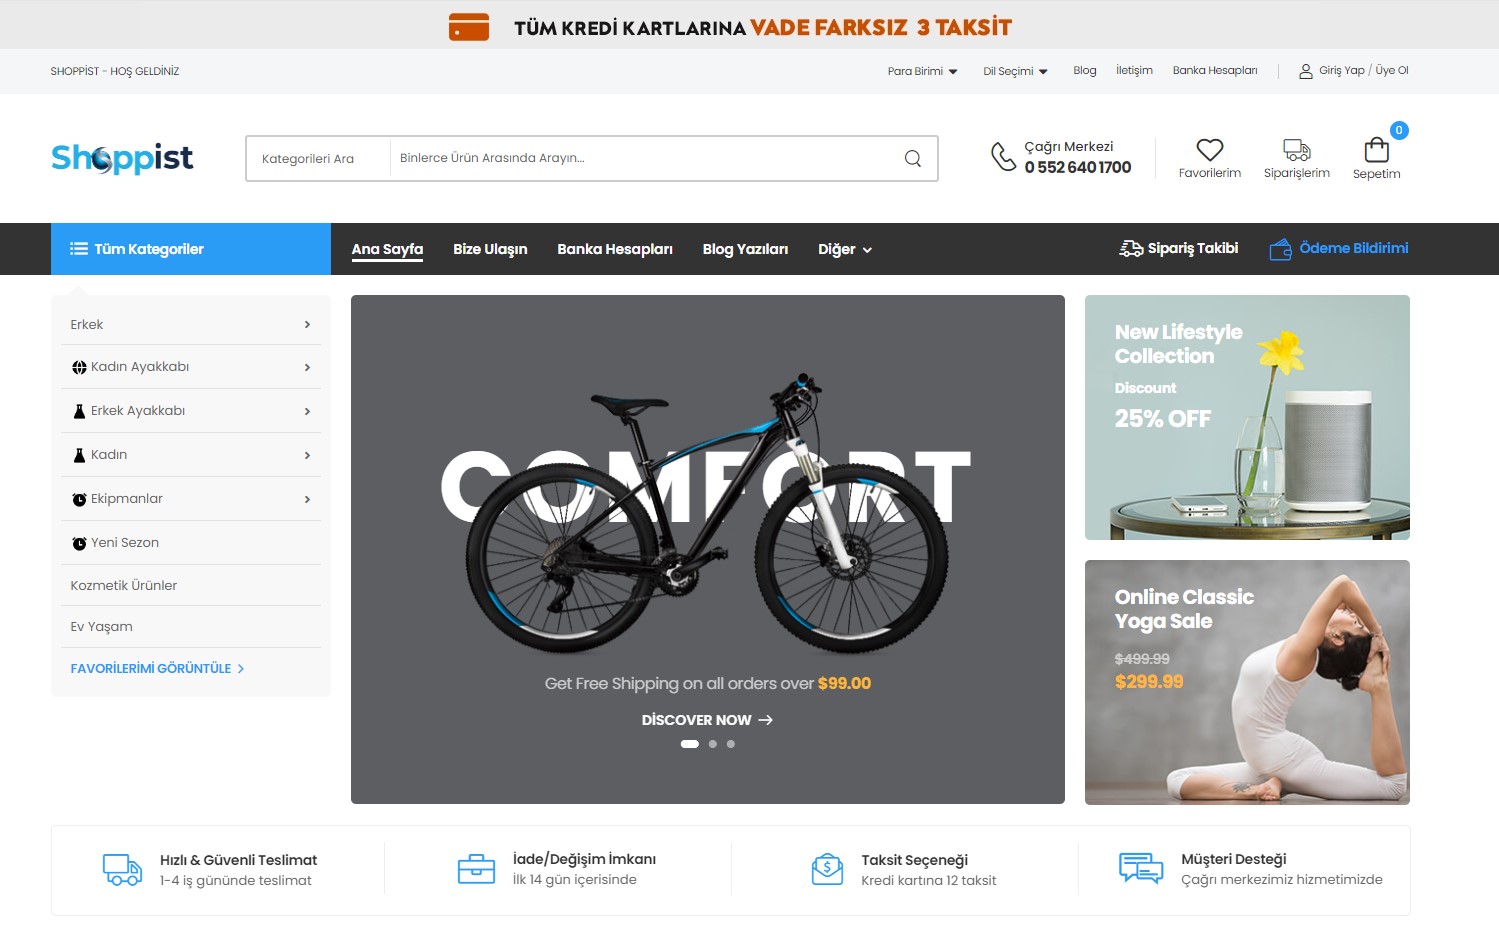
Task: Click the Ödeme Bildirimi wallet icon
Action: (1280, 249)
